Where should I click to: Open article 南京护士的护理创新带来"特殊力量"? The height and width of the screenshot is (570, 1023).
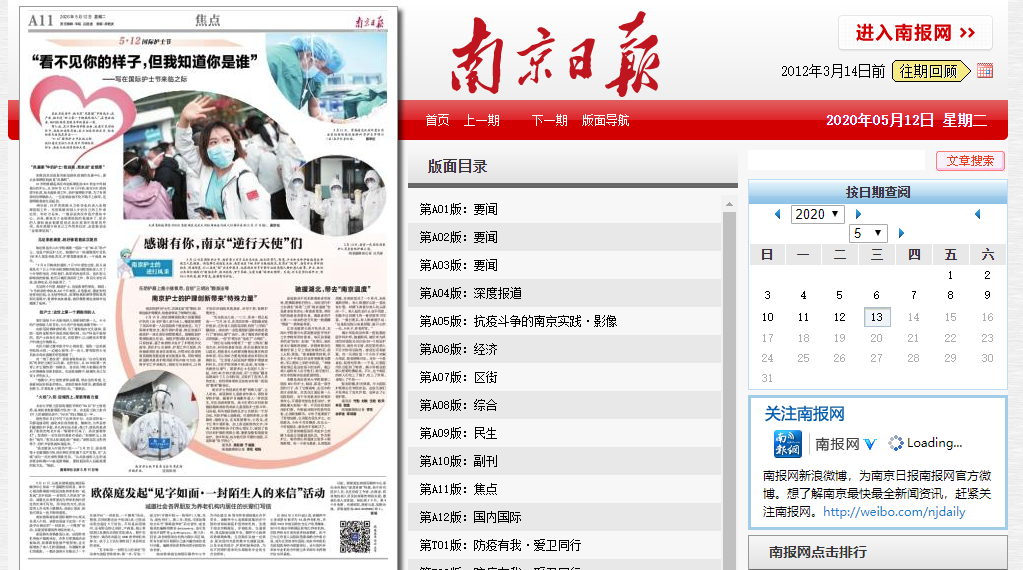[204, 298]
